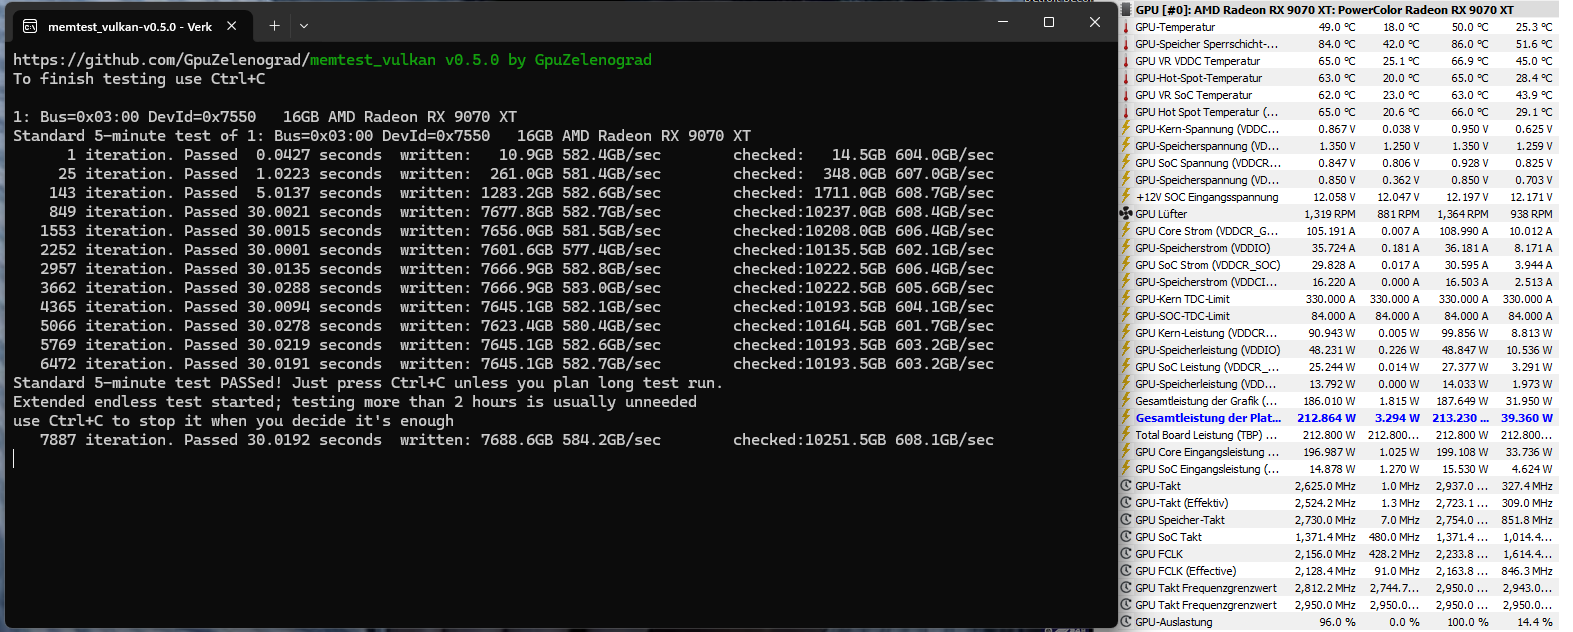Screen dimensions: 1573x632
Task: Click the bolt icon of GPU-Kern-Spannung row
Action: click(1126, 129)
